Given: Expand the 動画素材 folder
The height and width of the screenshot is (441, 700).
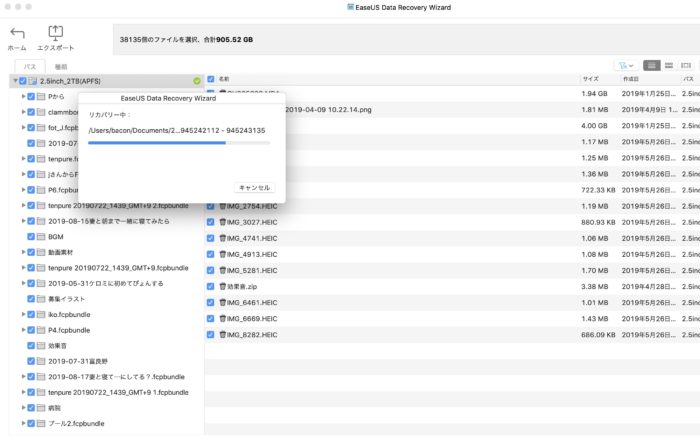Looking at the screenshot, I should (23, 252).
